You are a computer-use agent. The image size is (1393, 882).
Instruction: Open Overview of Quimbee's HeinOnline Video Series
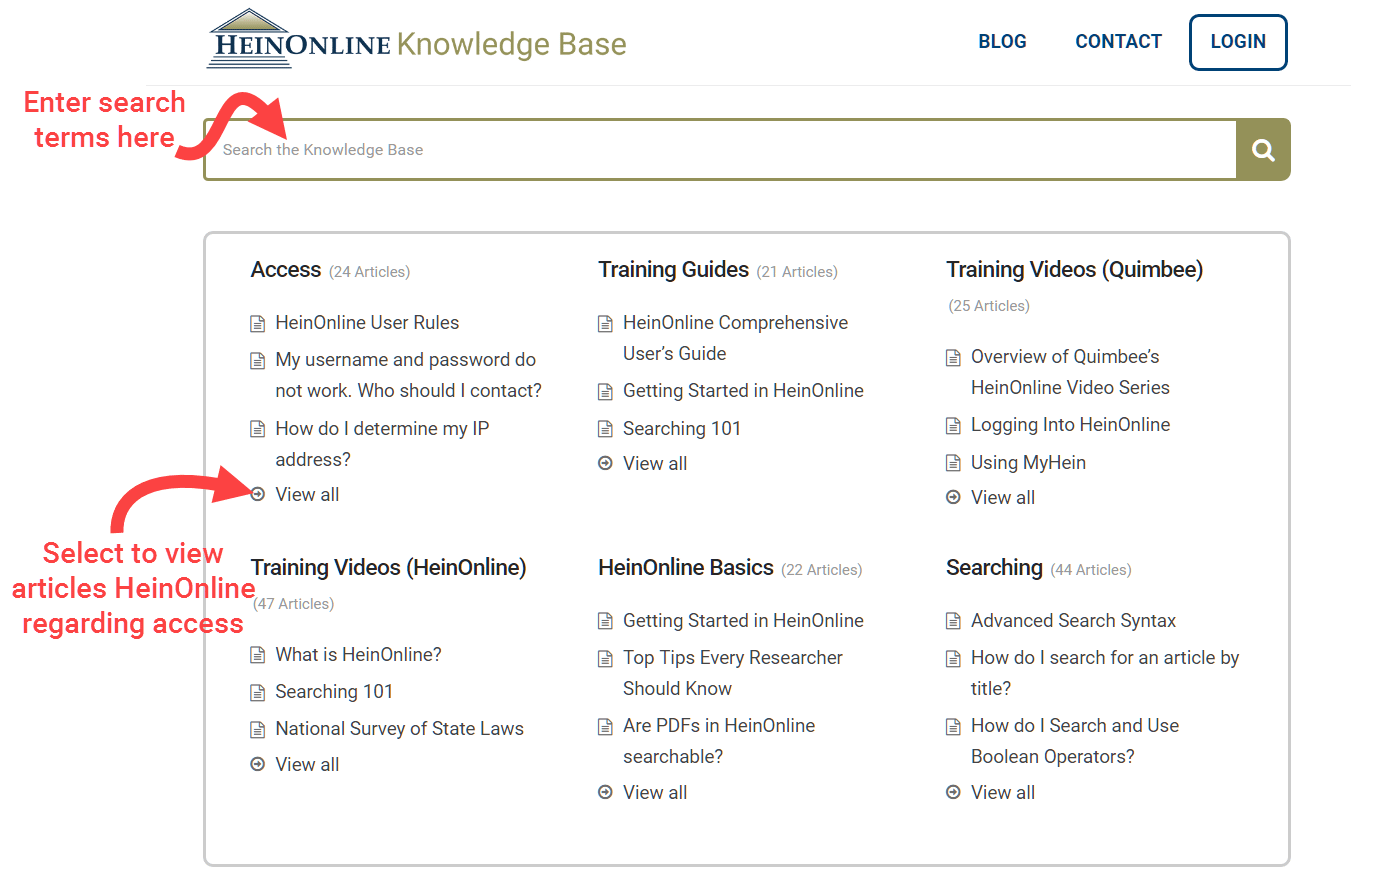(1070, 372)
